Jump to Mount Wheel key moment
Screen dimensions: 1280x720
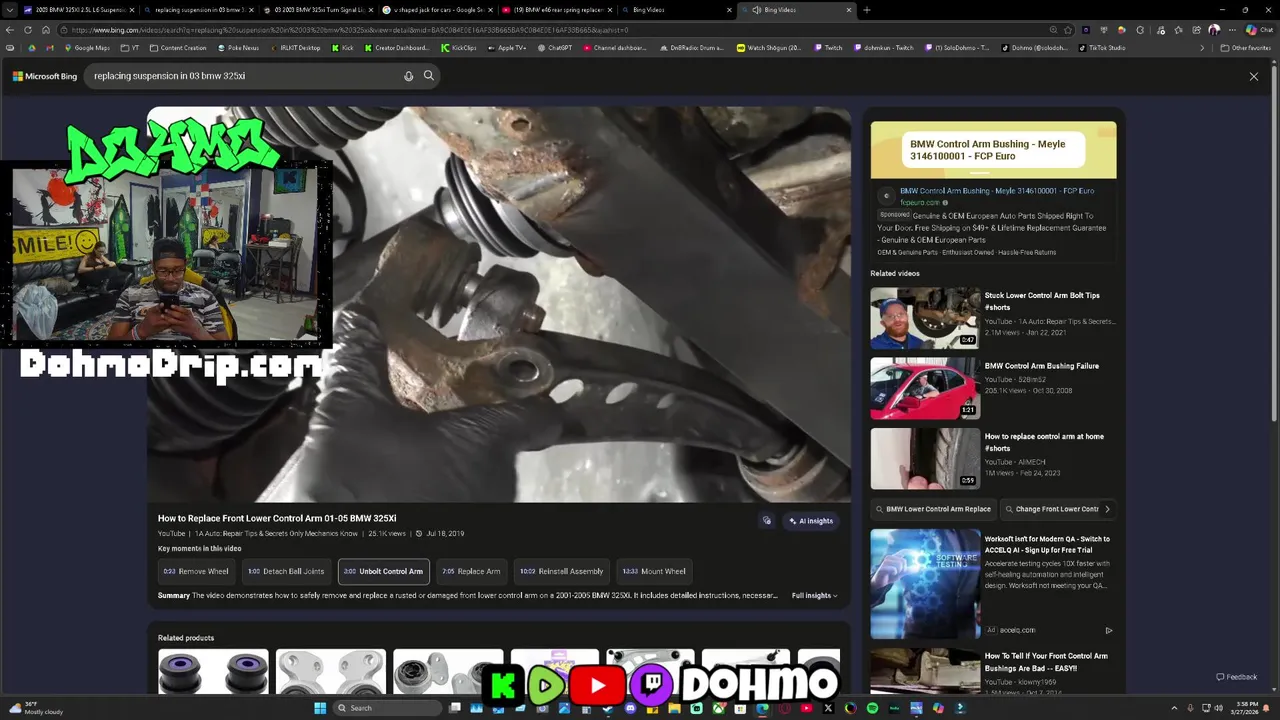coord(654,572)
